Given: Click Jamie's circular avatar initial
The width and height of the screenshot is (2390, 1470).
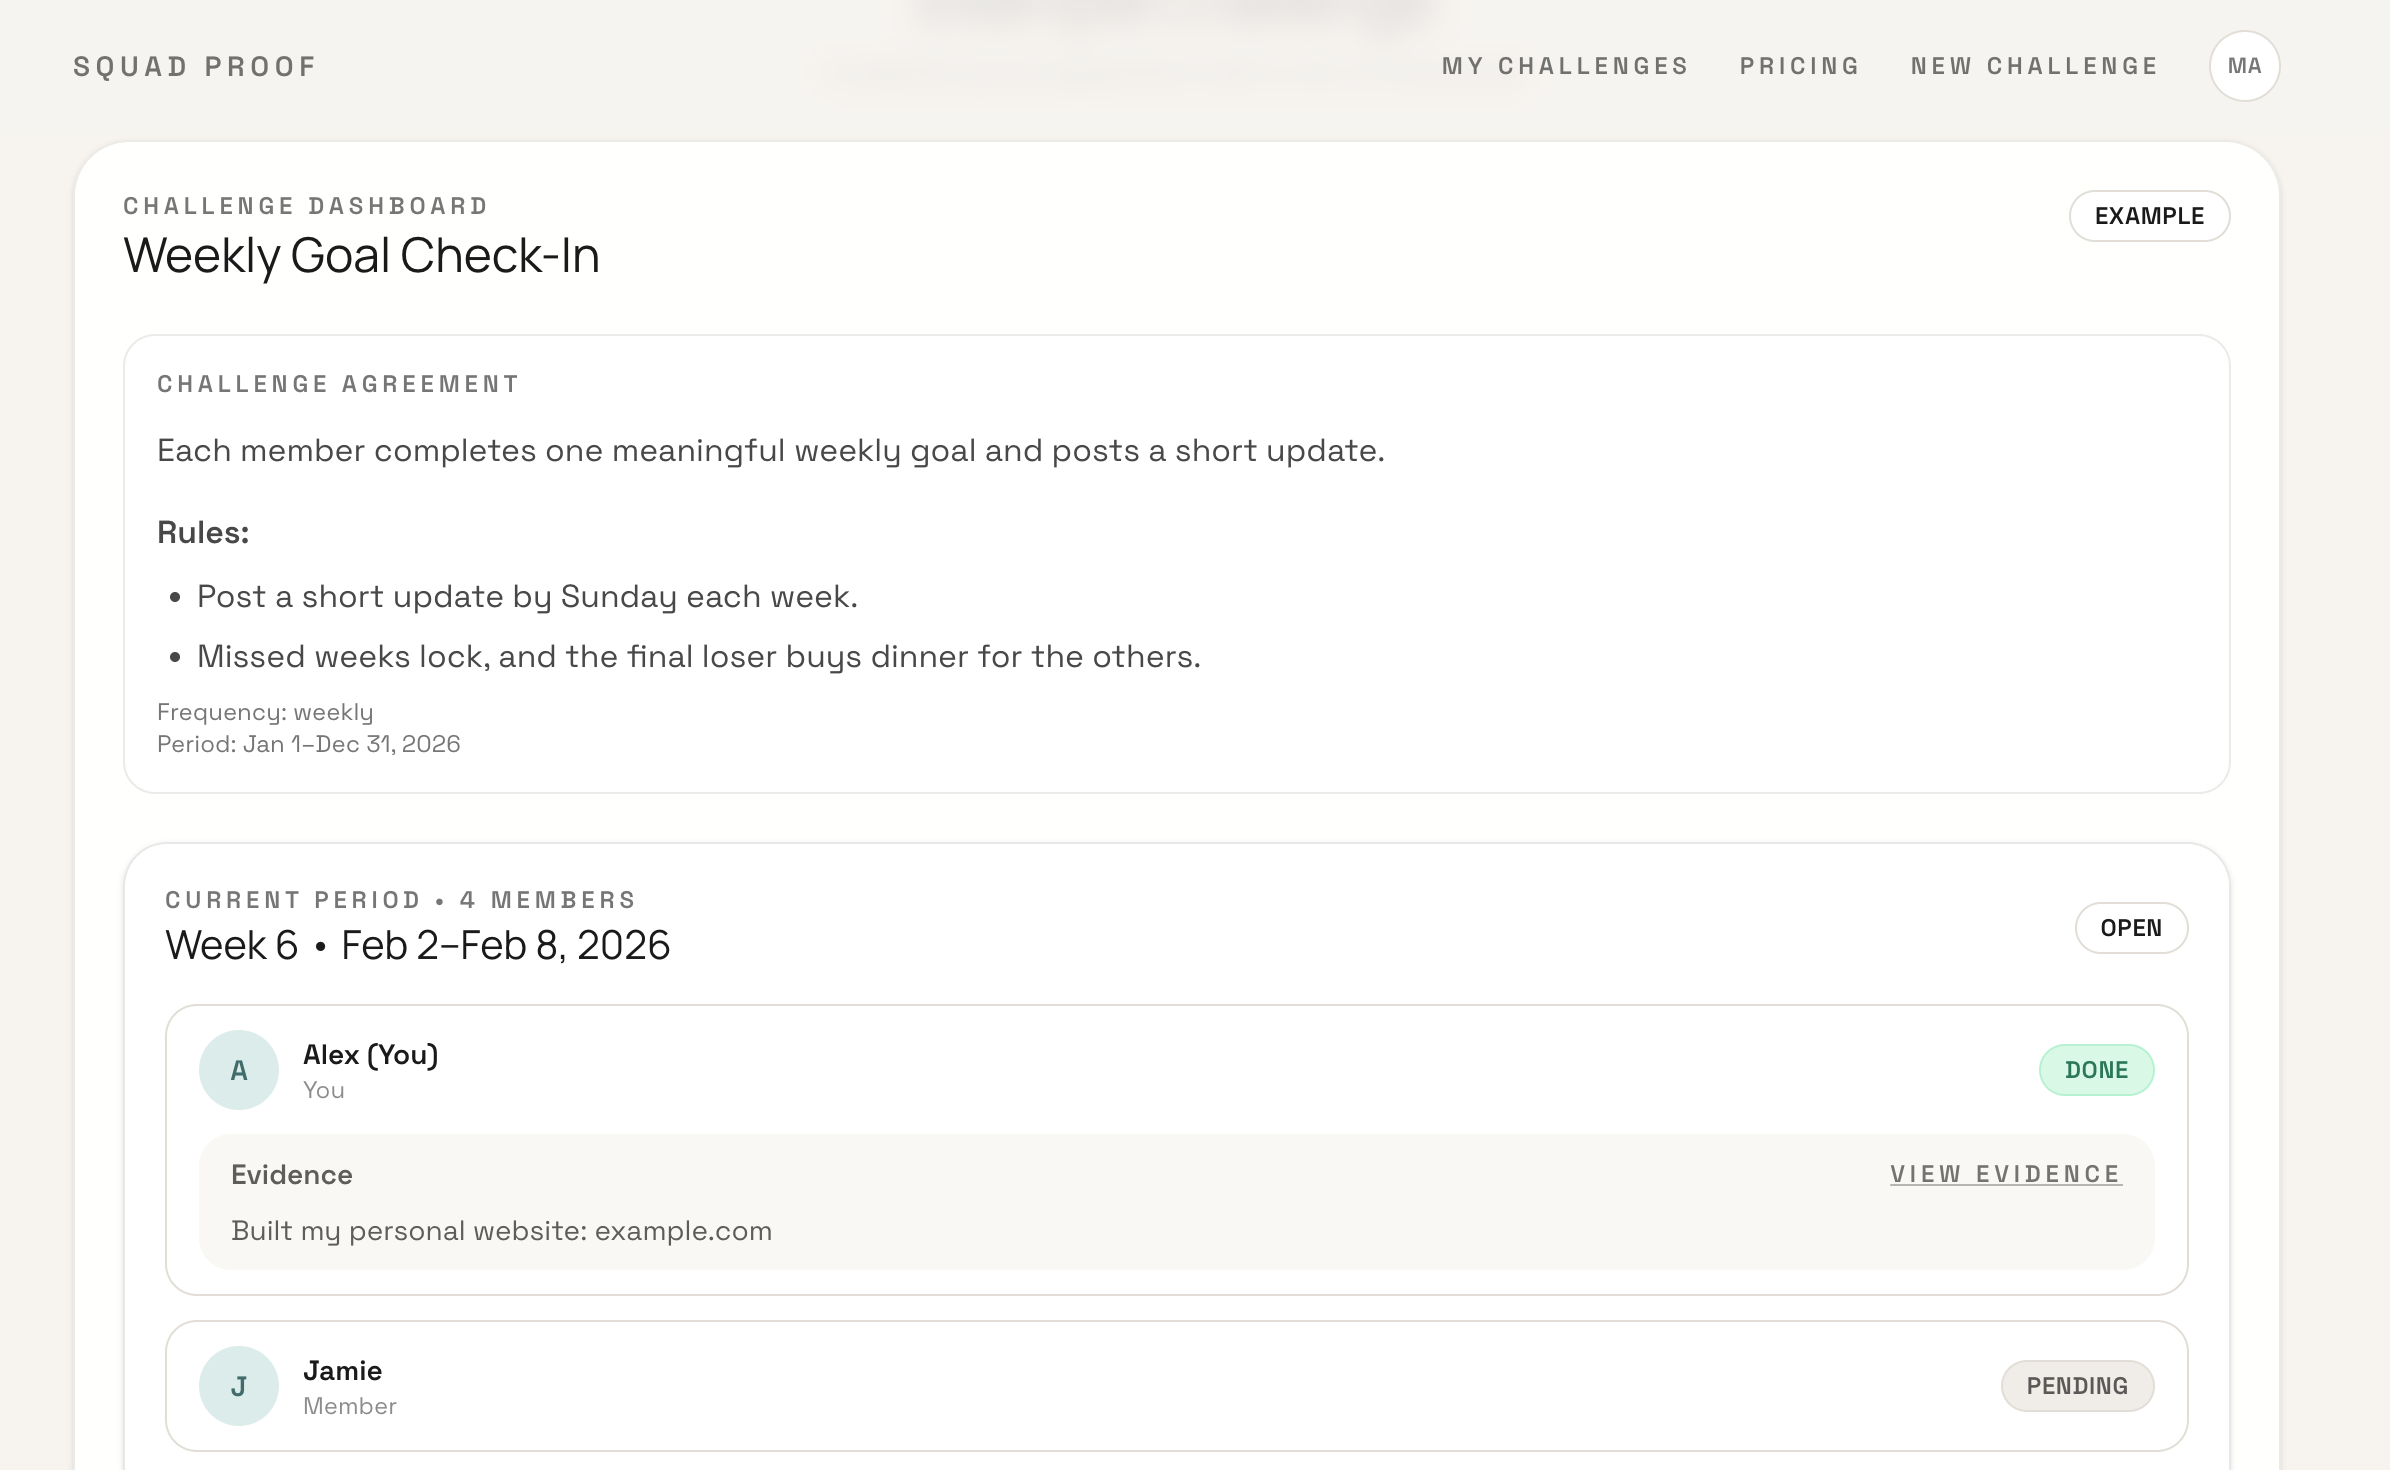Looking at the screenshot, I should [239, 1386].
